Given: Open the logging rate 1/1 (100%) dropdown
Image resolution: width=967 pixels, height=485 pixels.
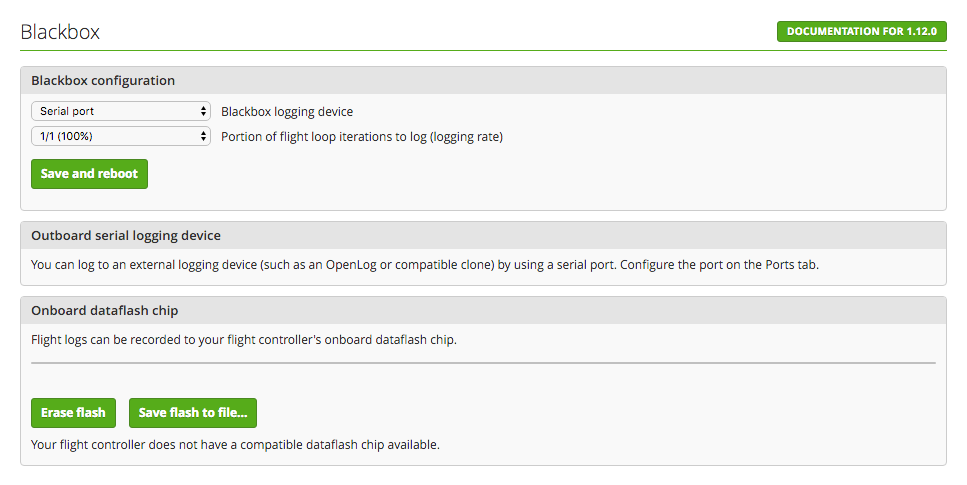Looking at the screenshot, I should (120, 136).
